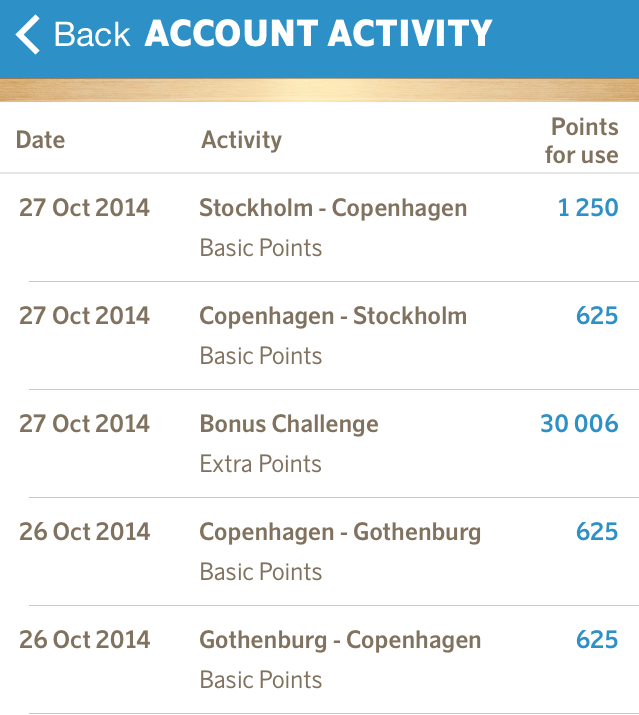Click the 30 006 points value
The height and width of the screenshot is (715, 639).
tap(579, 424)
